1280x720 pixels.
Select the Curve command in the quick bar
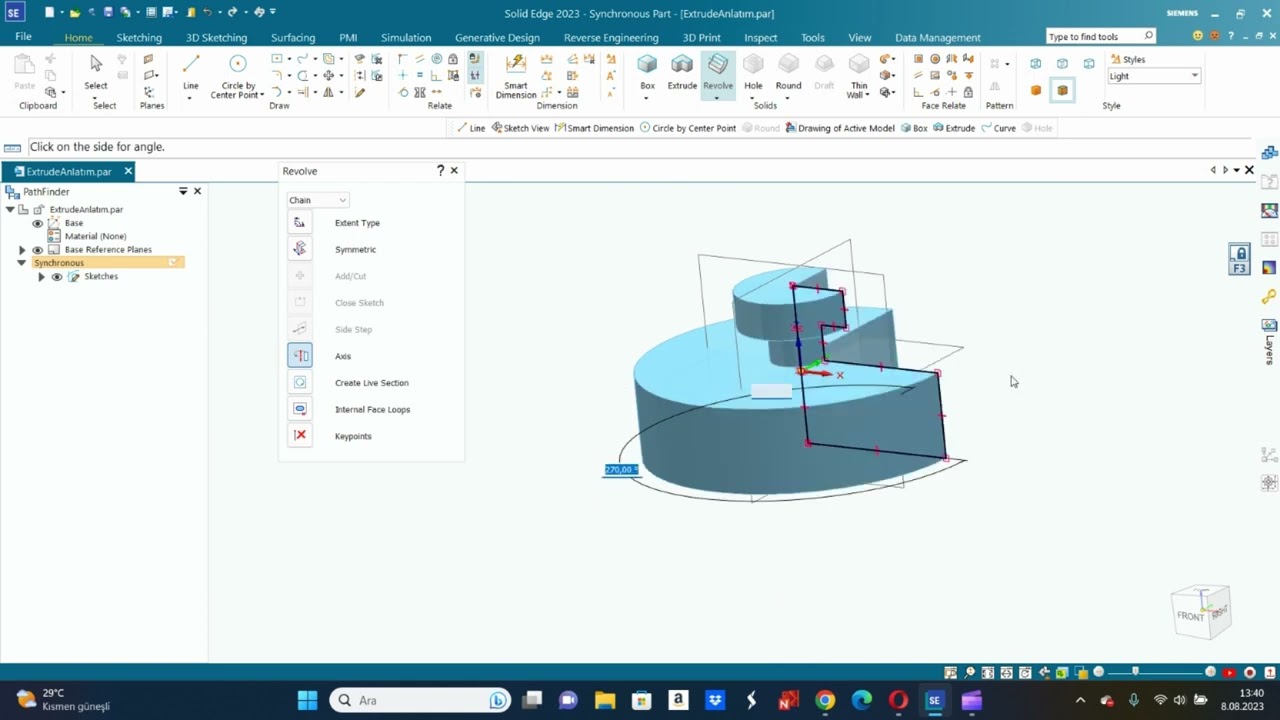click(998, 128)
